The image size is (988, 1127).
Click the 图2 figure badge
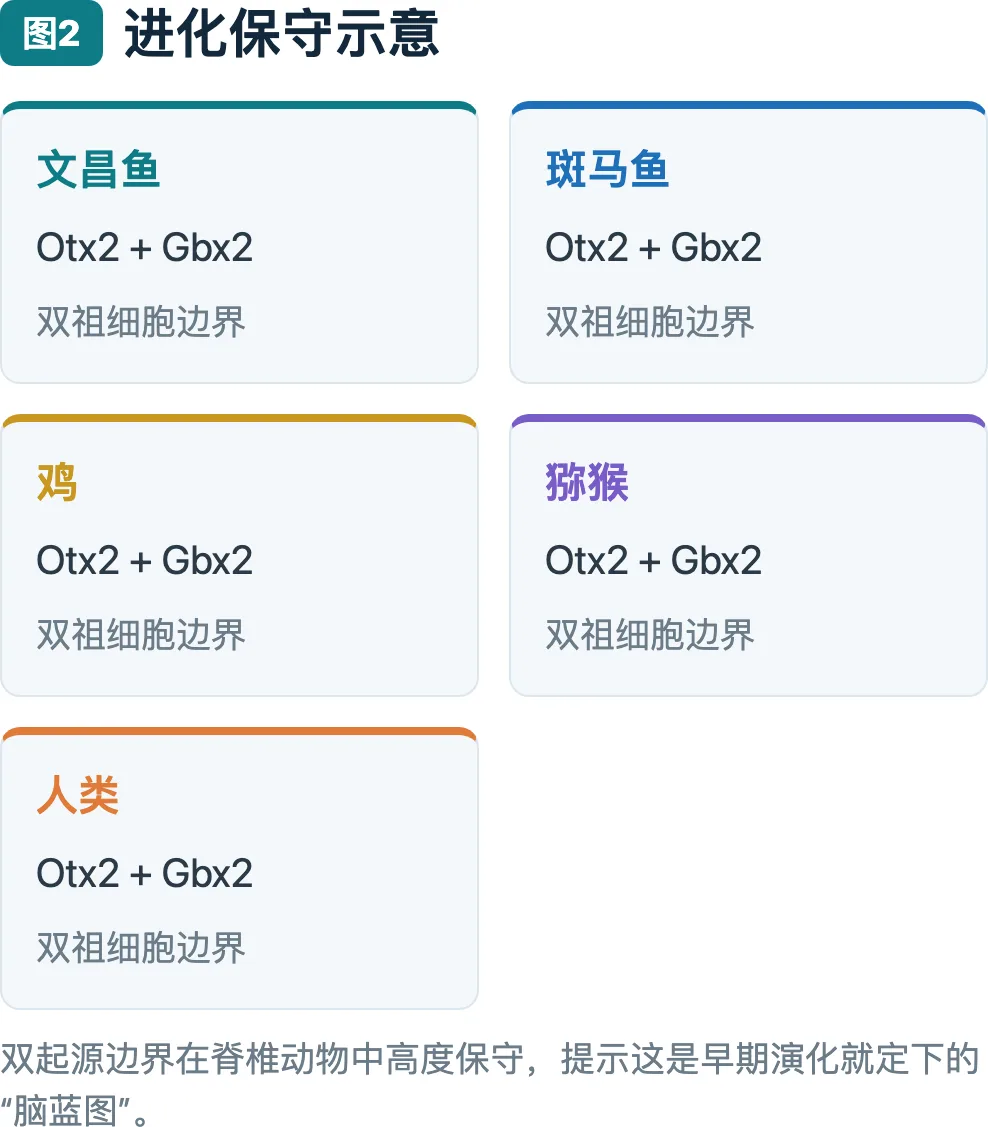click(x=51, y=34)
